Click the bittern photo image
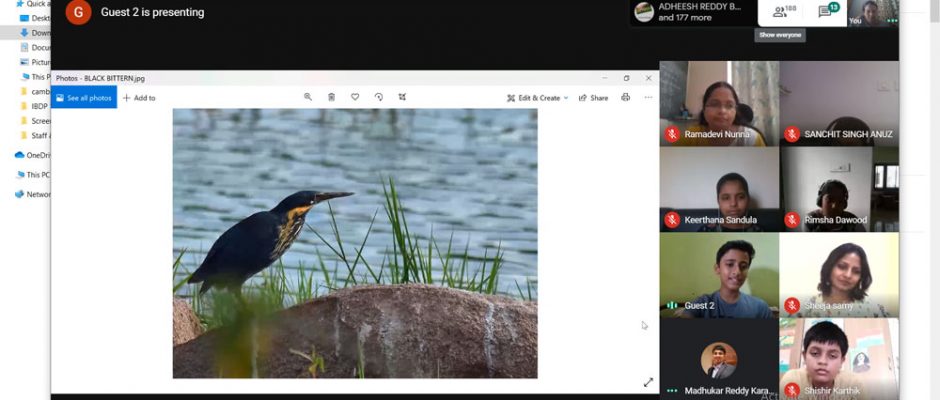Viewport: 940px width, 400px height. coord(355,243)
